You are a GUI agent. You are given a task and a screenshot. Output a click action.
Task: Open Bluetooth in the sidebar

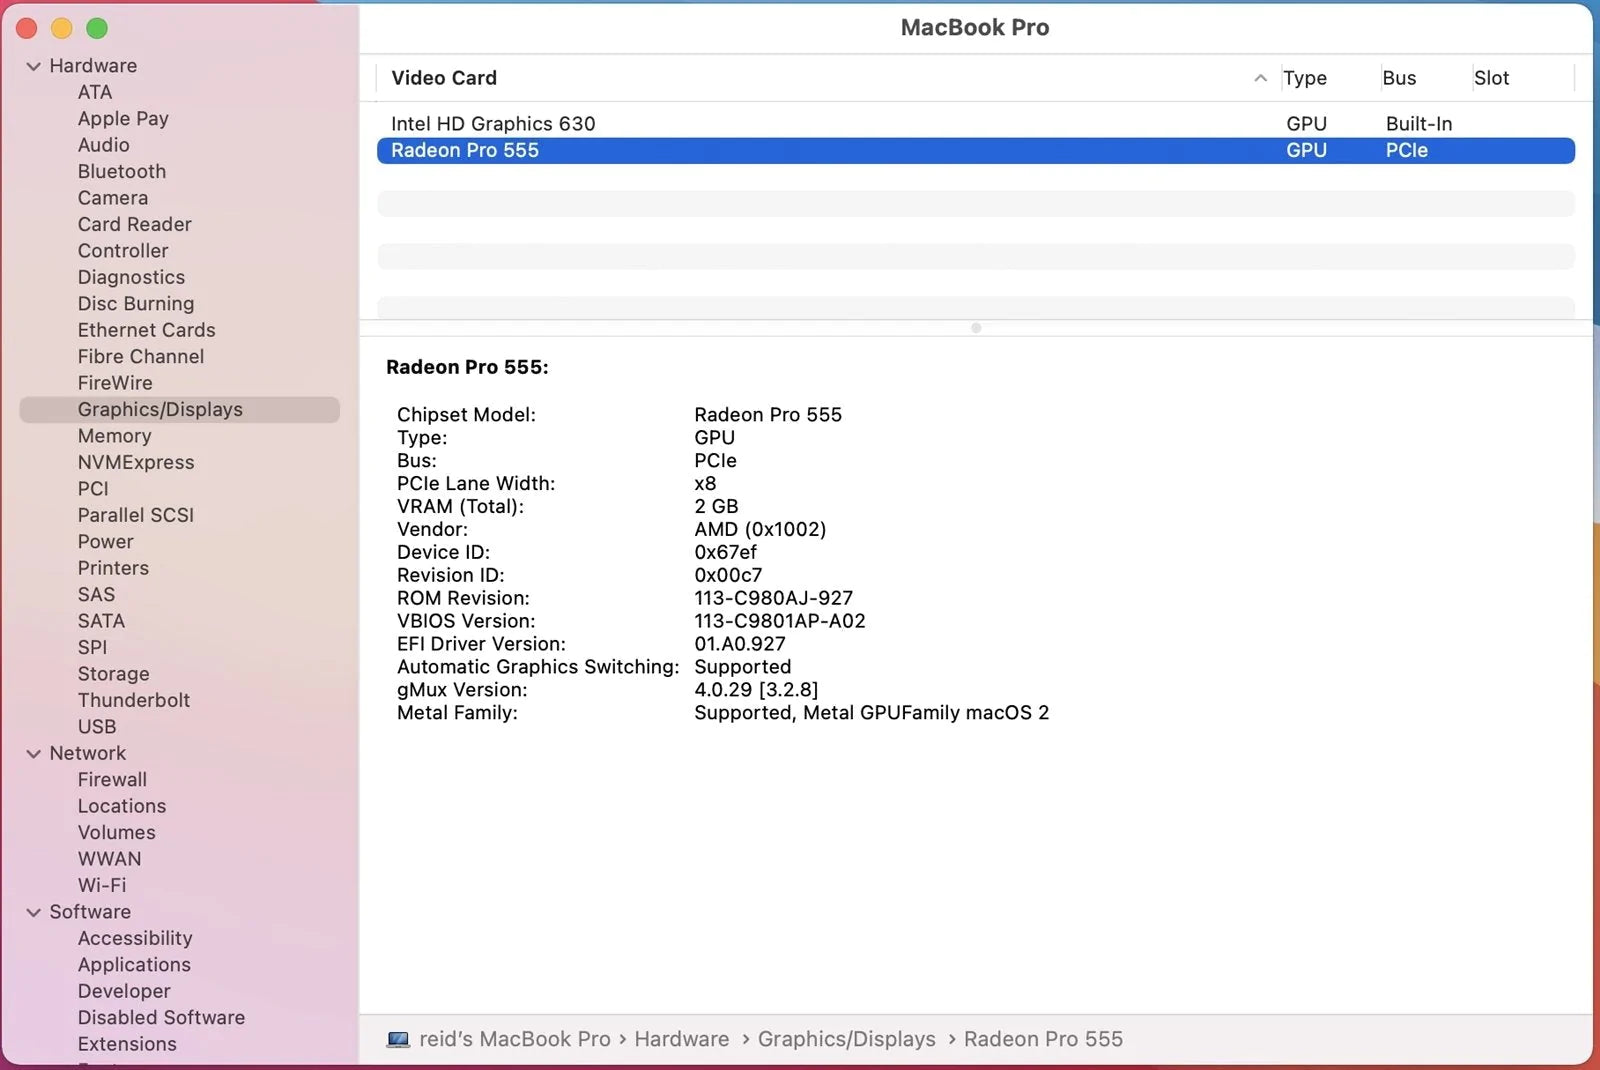[x=122, y=172]
